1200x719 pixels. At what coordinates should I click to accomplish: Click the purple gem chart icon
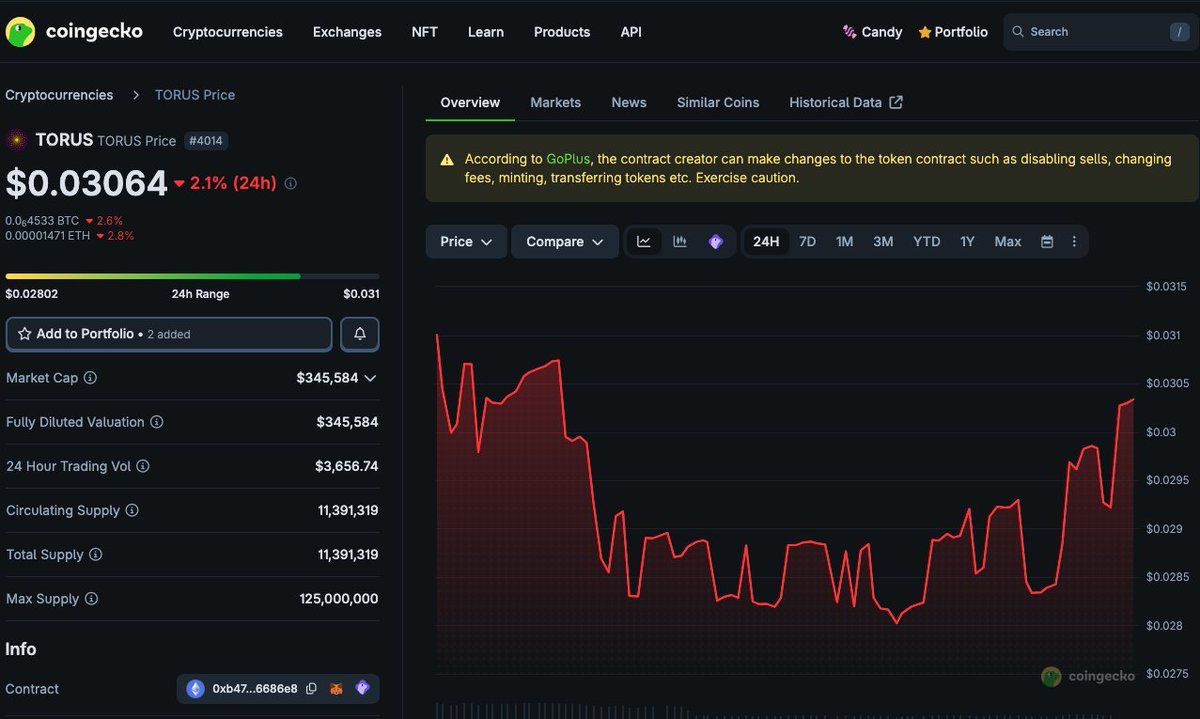pyautogui.click(x=715, y=242)
